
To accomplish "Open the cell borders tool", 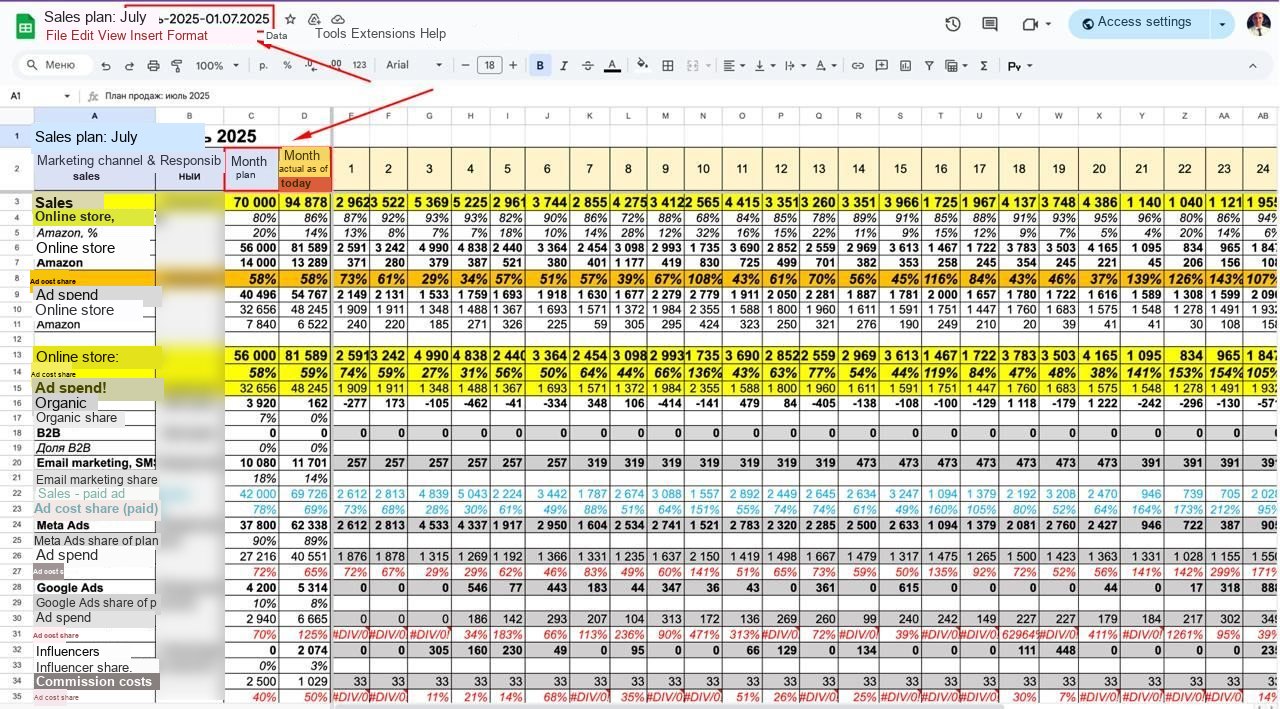I will click(668, 66).
